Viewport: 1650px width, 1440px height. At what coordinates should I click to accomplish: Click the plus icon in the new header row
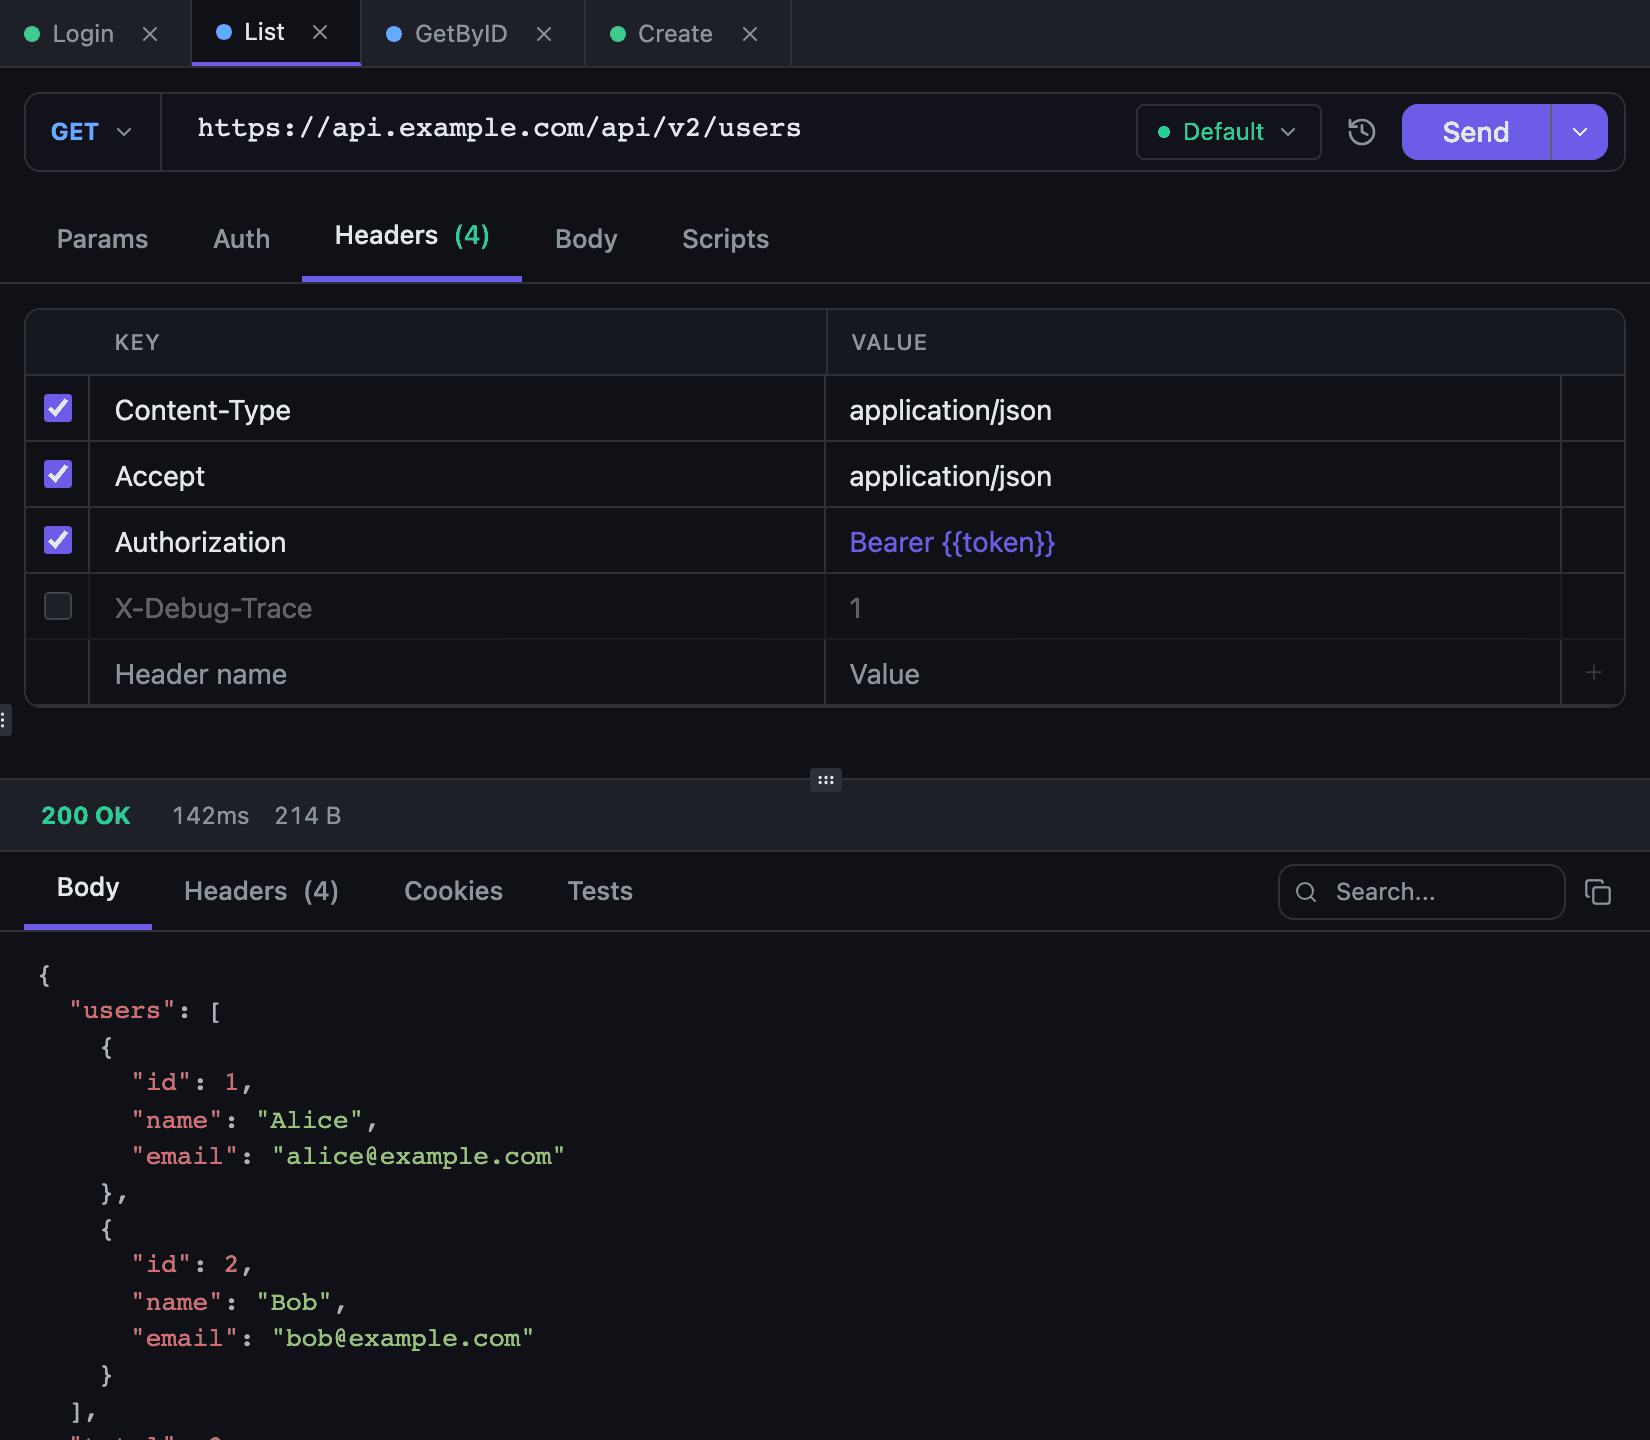pyautogui.click(x=1594, y=673)
